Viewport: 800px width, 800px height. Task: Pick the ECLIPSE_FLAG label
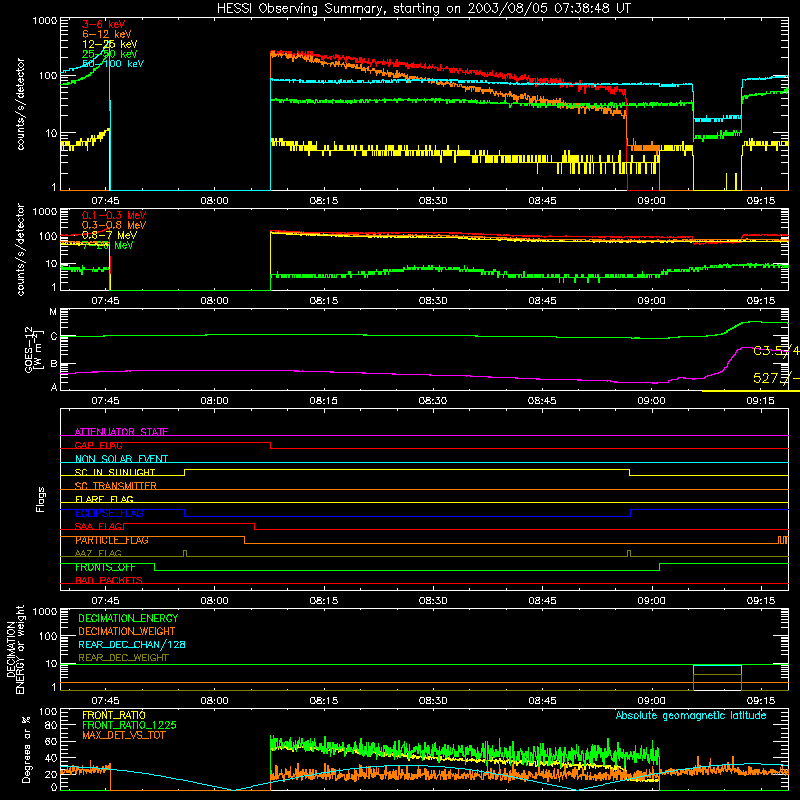click(x=109, y=513)
